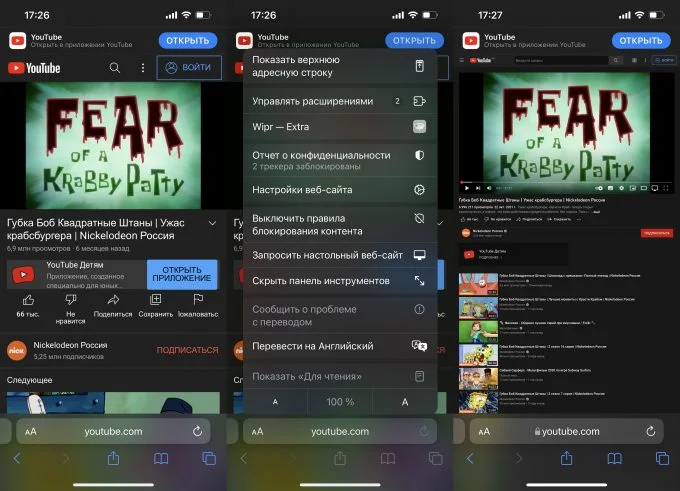The image size is (680, 491).
Task: Select Запросить настольный веб-сайт
Action: (x=340, y=255)
